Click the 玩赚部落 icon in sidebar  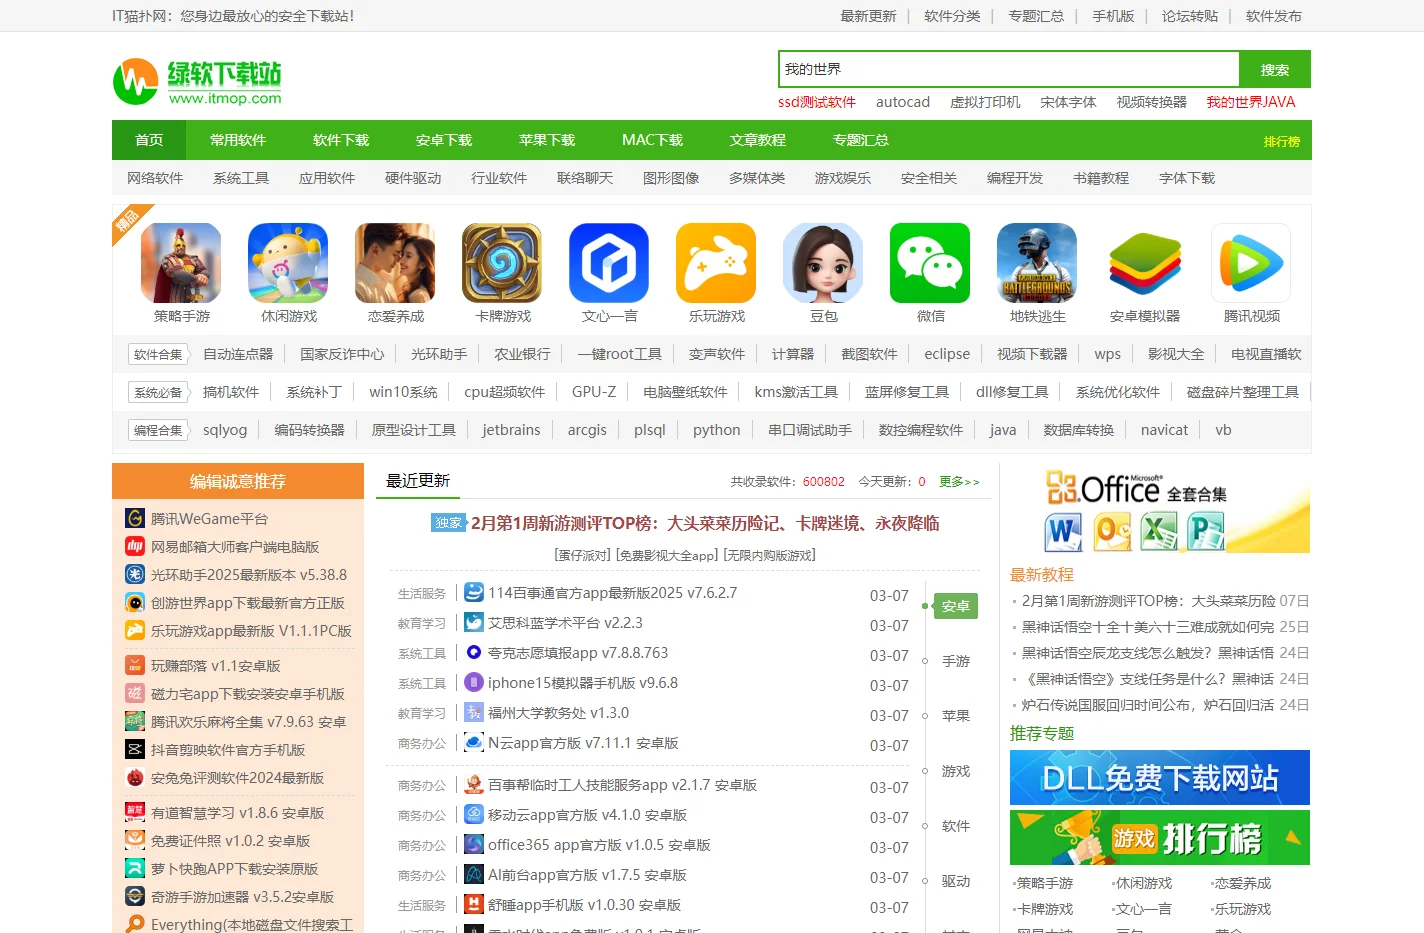[x=135, y=665]
